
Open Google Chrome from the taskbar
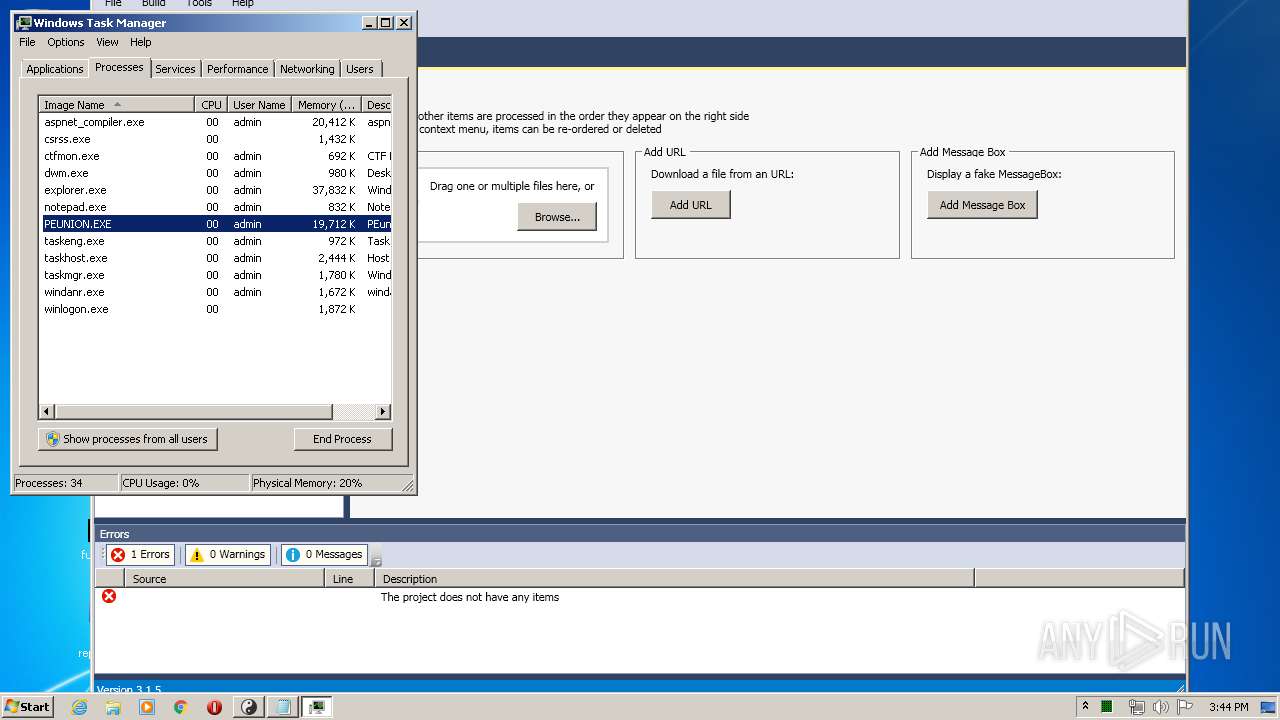181,707
